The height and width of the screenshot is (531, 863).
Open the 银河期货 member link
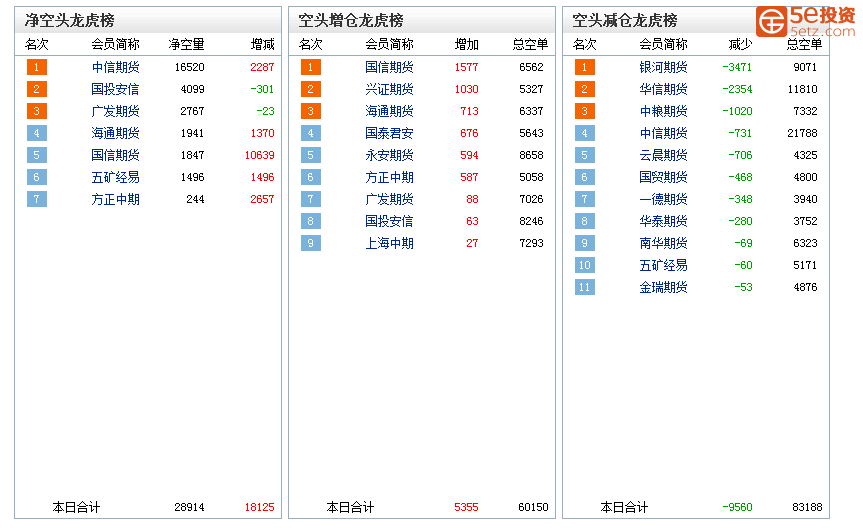[x=664, y=67]
